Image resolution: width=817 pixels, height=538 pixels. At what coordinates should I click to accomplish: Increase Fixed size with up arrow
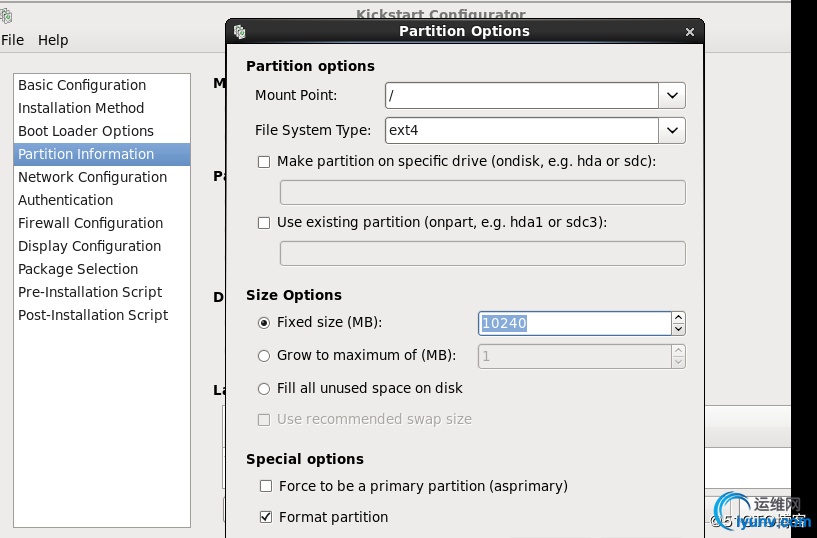point(678,318)
